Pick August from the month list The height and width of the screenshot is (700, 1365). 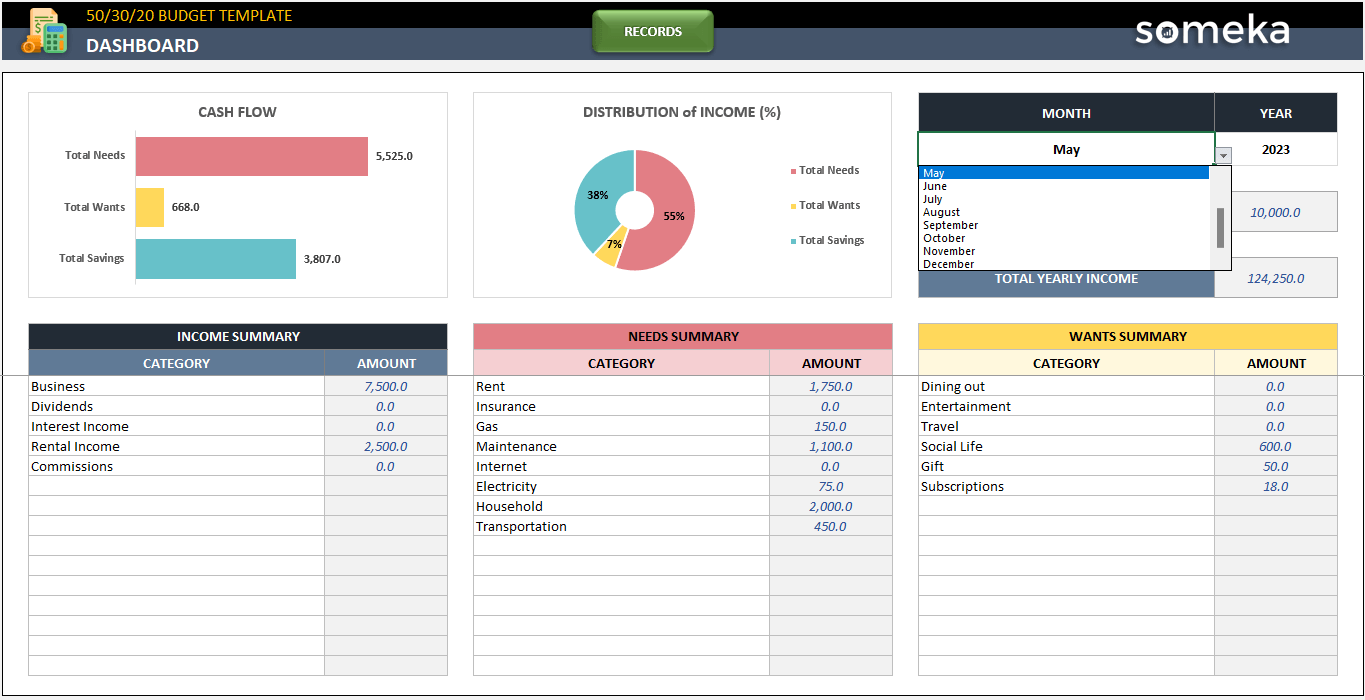[1064, 212]
